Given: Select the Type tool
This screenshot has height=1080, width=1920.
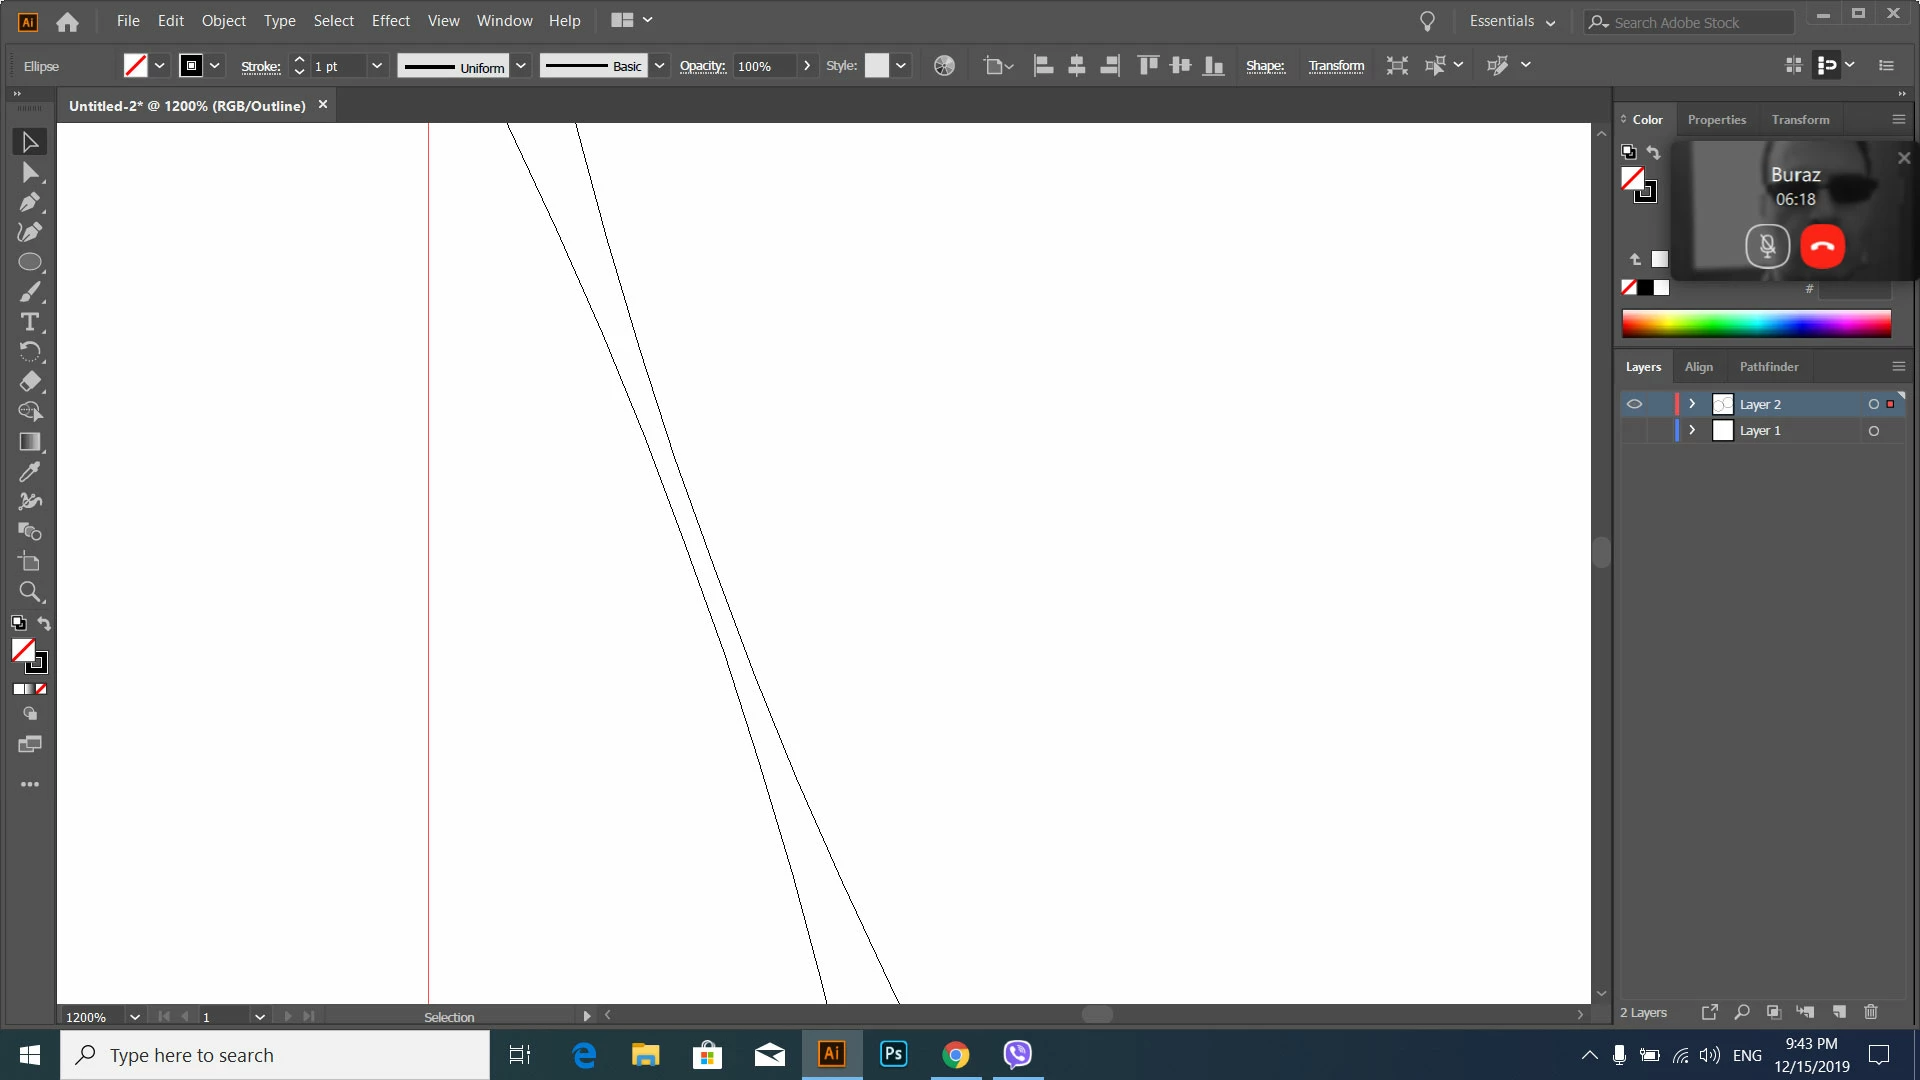Looking at the screenshot, I should pos(29,322).
